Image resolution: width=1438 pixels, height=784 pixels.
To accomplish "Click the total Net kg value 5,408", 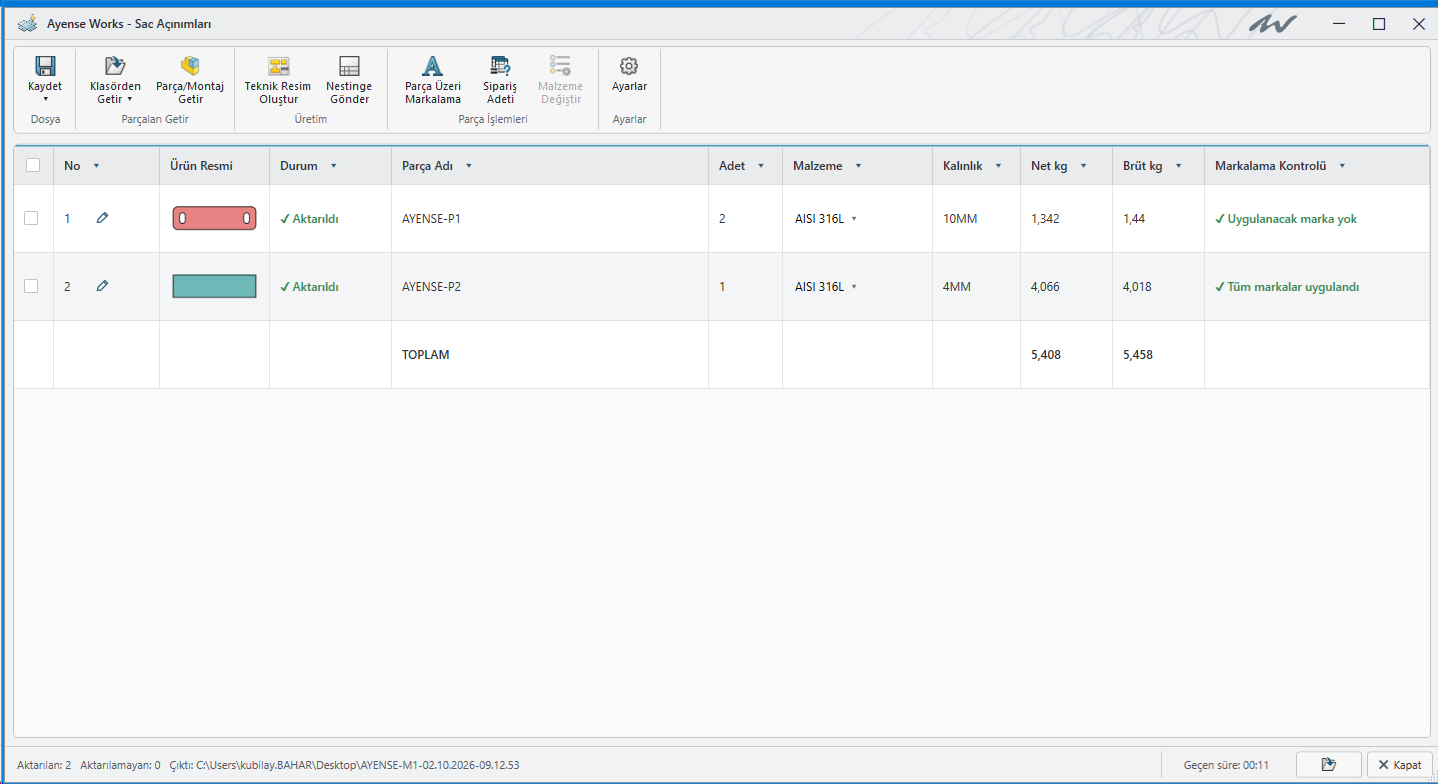I will [1046, 354].
